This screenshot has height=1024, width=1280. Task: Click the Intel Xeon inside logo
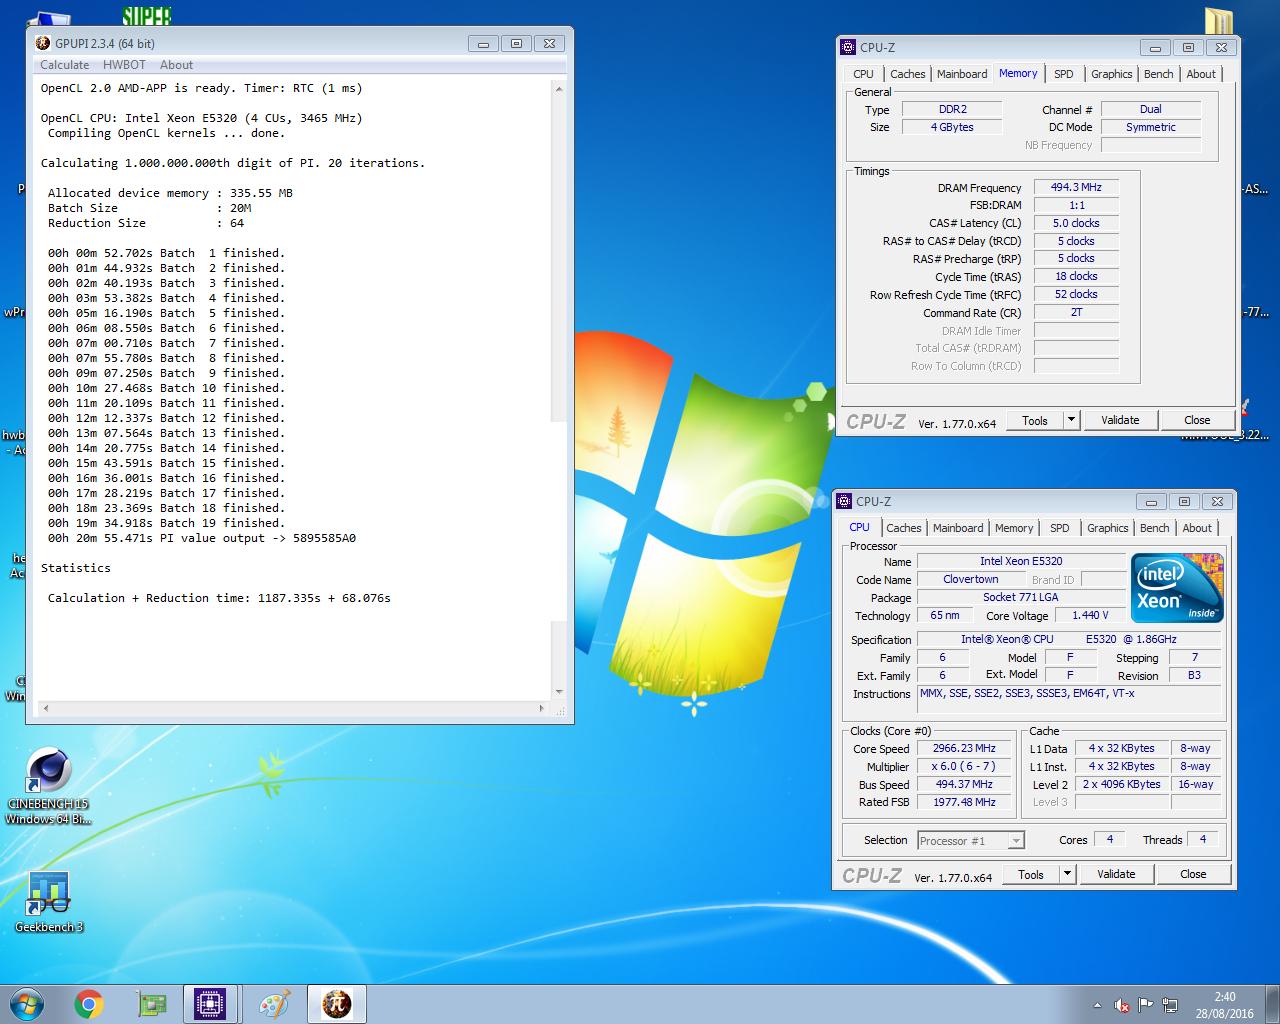pos(1178,588)
